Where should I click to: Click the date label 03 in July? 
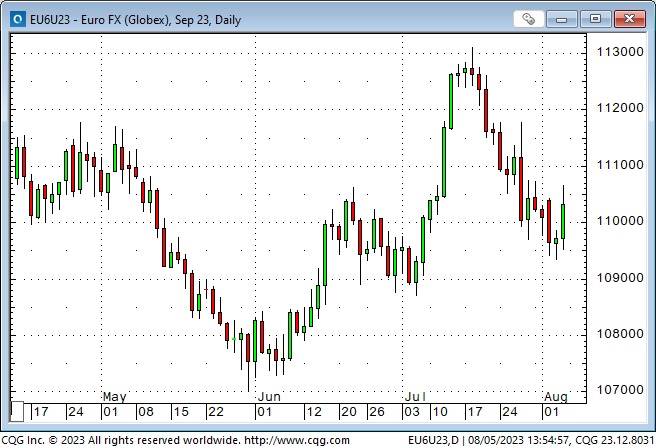coord(412,412)
